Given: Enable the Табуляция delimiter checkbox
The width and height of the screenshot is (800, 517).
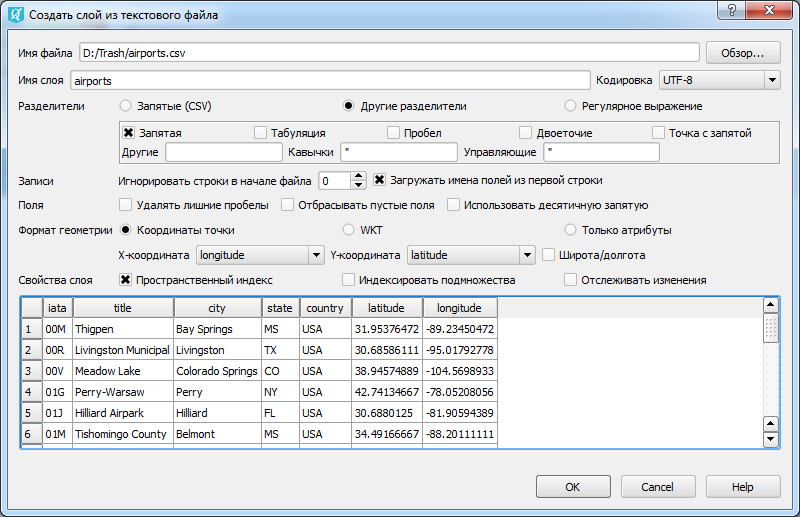Looking at the screenshot, I should (261, 133).
